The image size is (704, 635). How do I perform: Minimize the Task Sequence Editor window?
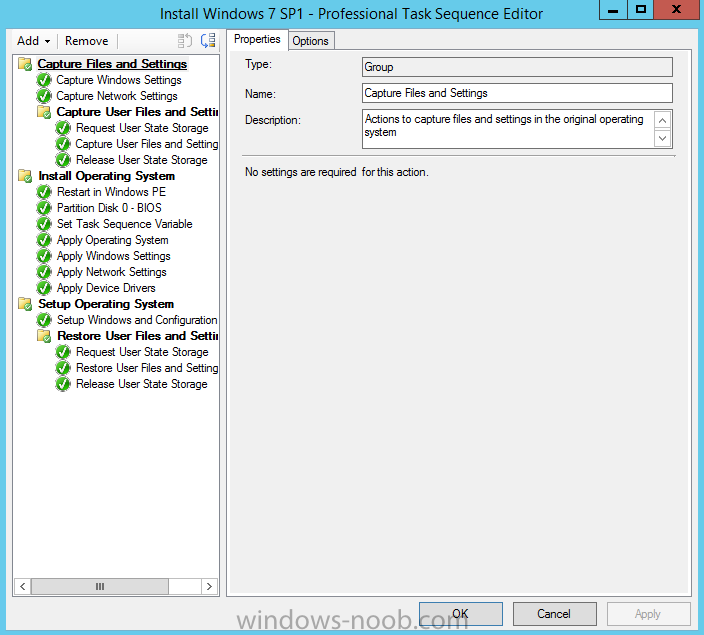[613, 9]
